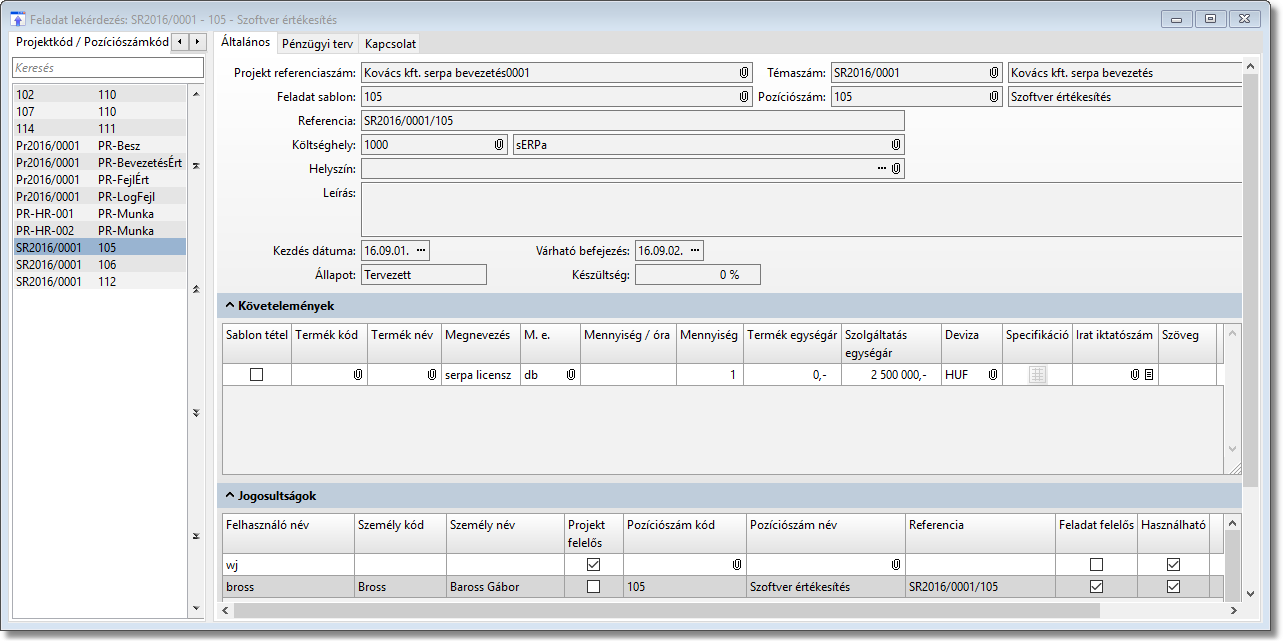Open Specifikáció grid icon in requirements row
The image size is (1283, 643).
tap(1038, 375)
